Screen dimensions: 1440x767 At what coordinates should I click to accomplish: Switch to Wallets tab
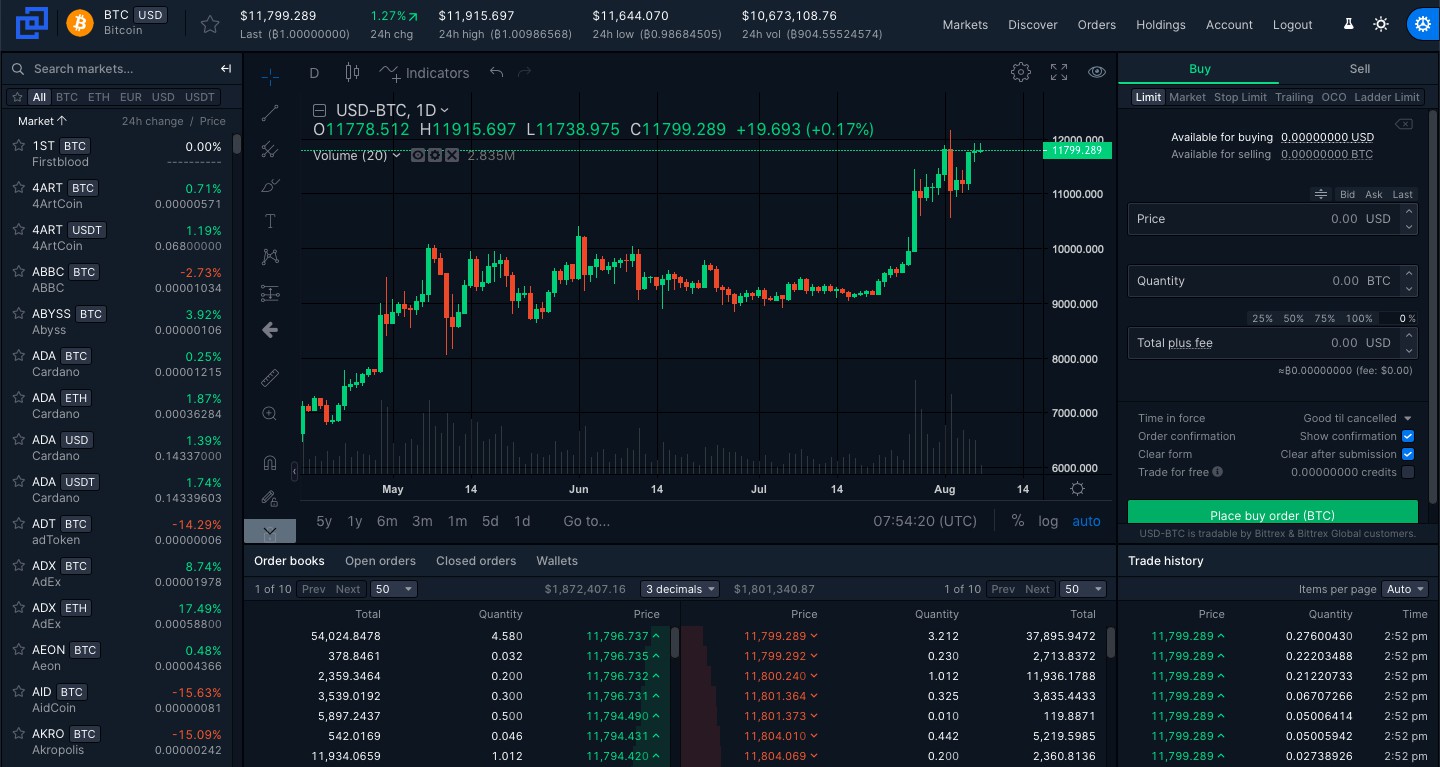(x=557, y=561)
